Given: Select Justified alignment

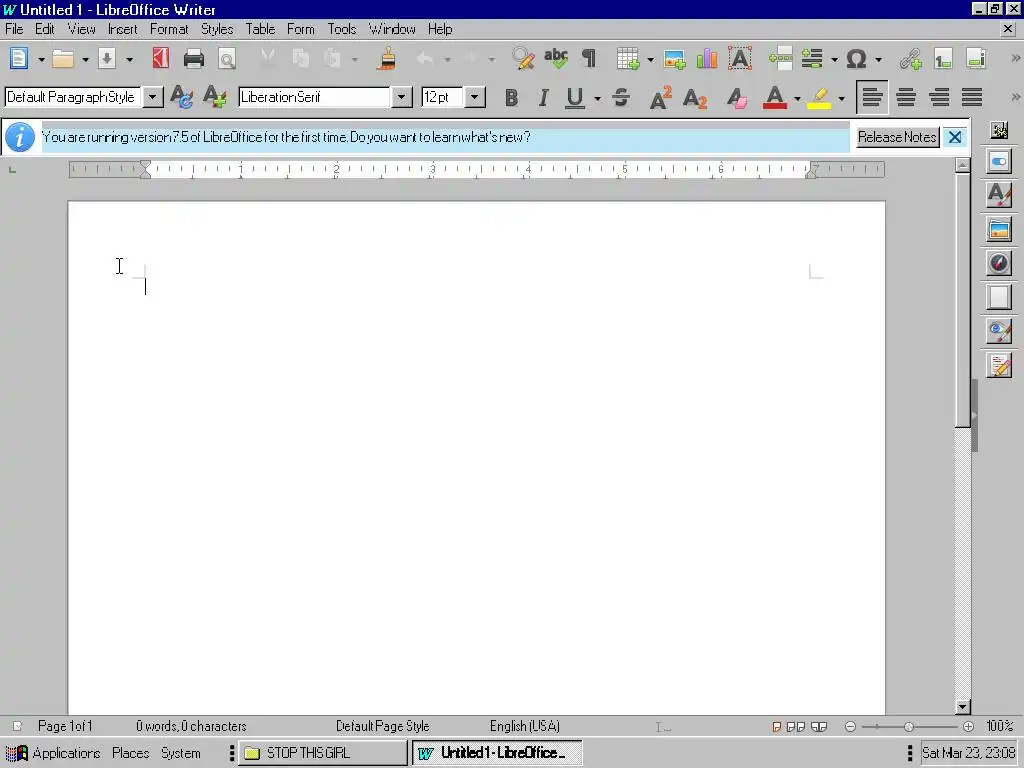Looking at the screenshot, I should (x=972, y=97).
